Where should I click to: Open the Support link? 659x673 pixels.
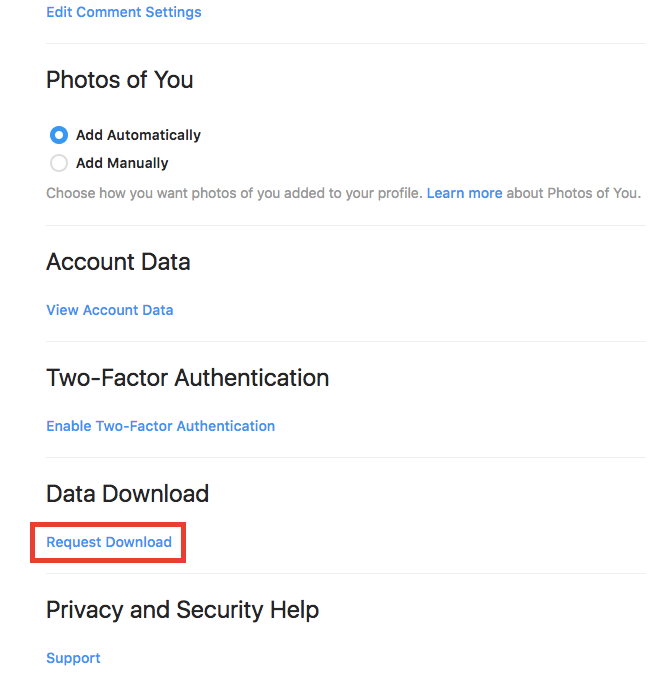click(x=73, y=658)
